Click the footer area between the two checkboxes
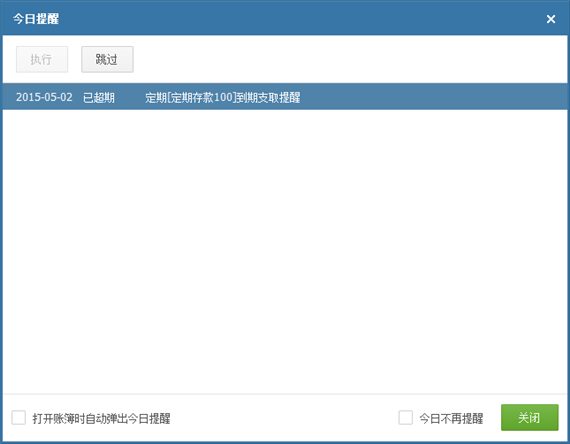 [x=284, y=417]
